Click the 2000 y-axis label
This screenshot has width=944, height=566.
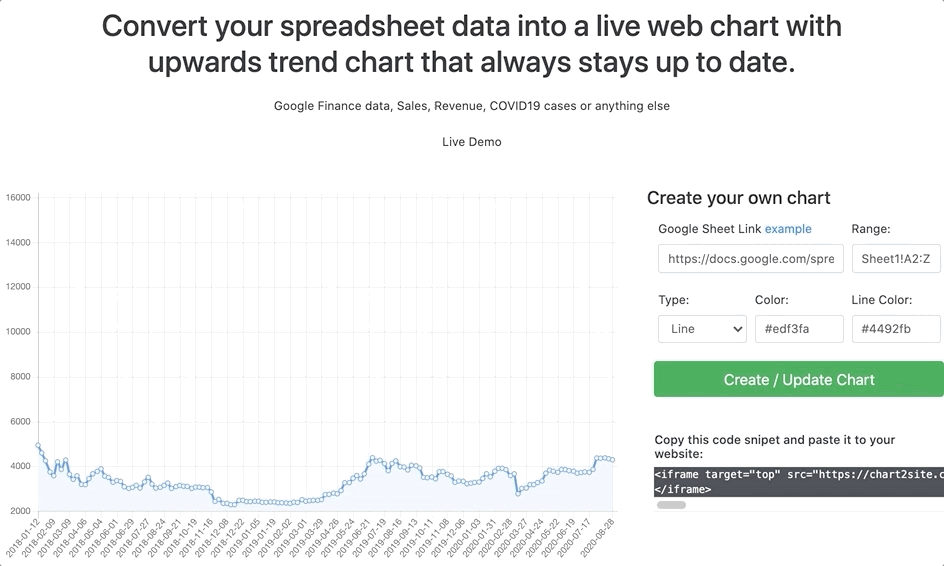pos(20,511)
